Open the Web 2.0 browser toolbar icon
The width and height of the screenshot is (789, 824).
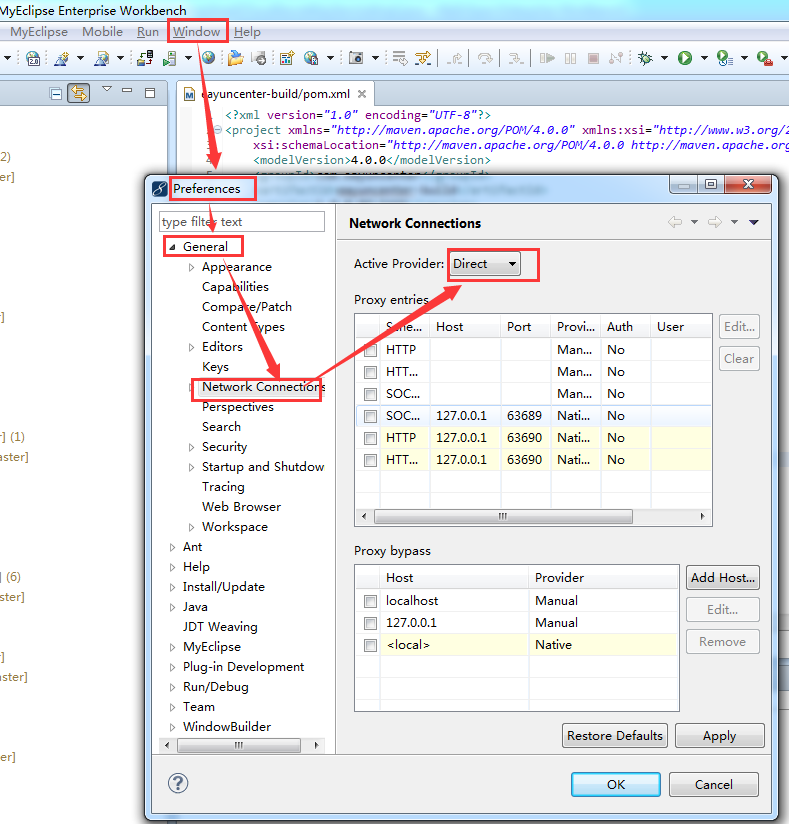pos(33,58)
